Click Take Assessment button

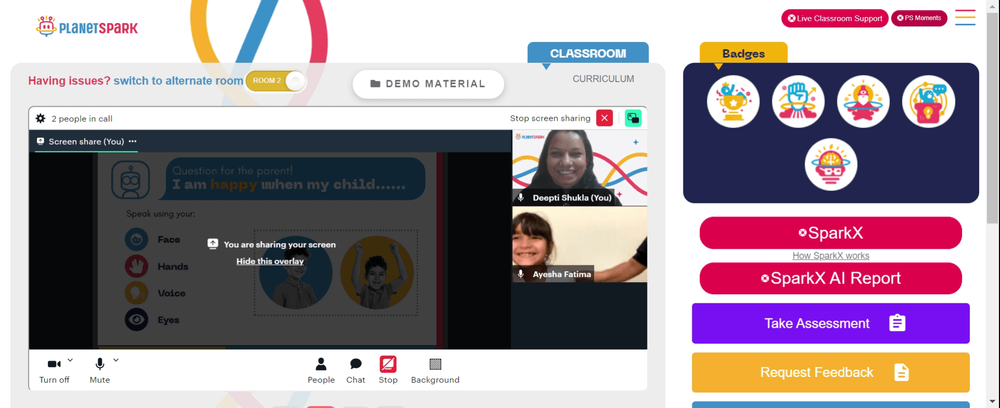[830, 323]
